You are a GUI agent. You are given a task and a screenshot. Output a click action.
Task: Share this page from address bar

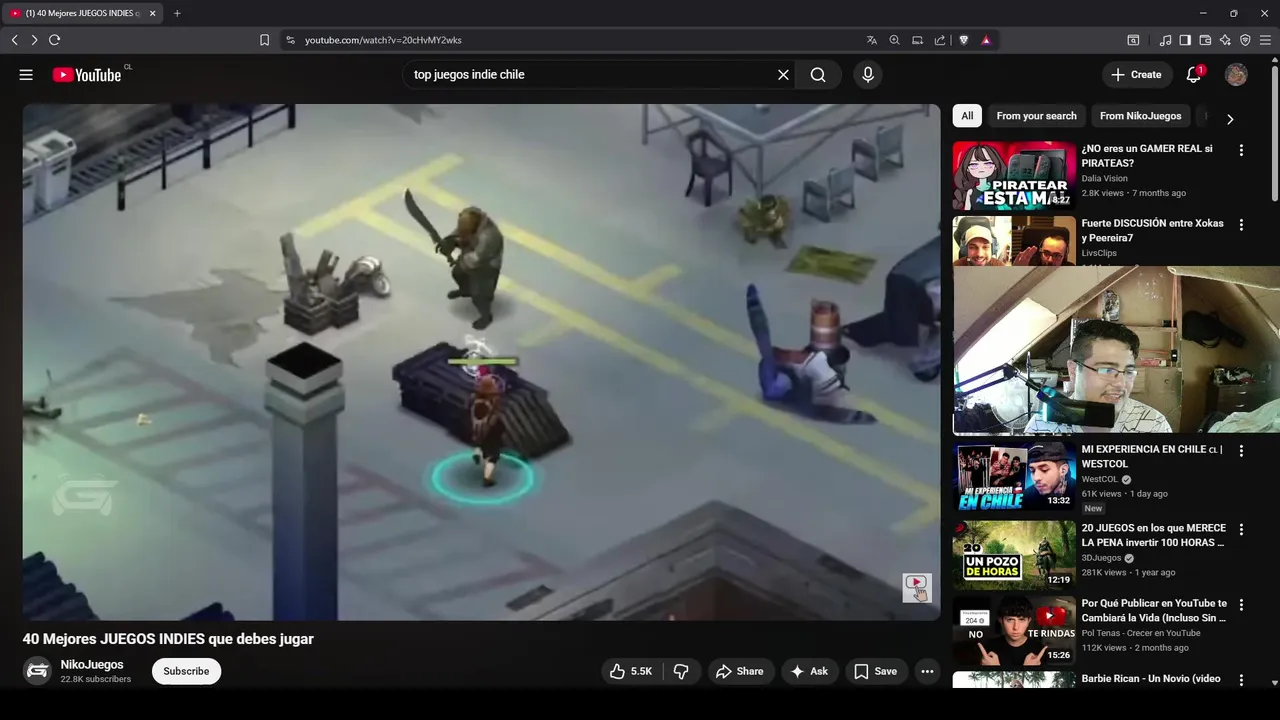[x=939, y=40]
